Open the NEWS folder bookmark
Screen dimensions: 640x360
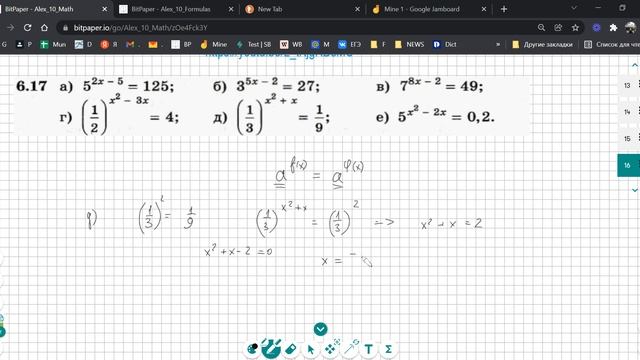coord(409,44)
